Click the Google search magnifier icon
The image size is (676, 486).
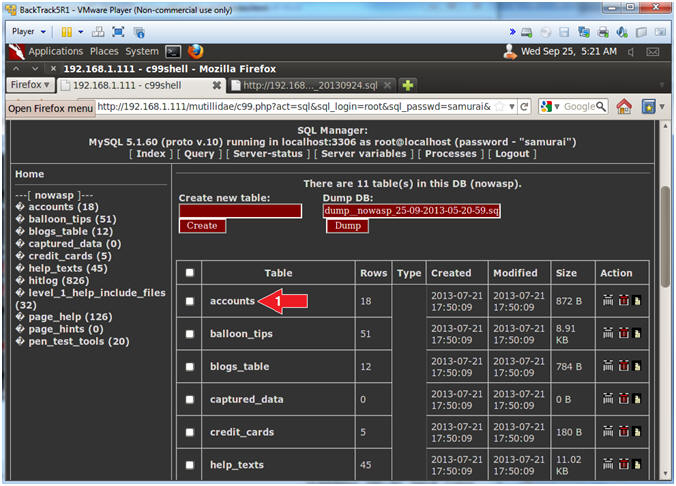(x=601, y=106)
